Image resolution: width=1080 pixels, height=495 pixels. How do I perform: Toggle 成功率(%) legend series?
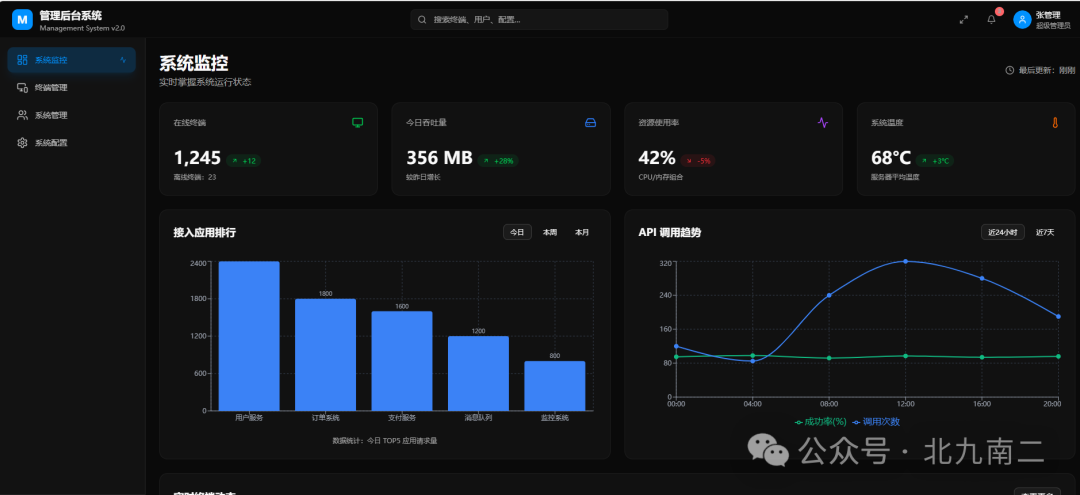tap(821, 421)
